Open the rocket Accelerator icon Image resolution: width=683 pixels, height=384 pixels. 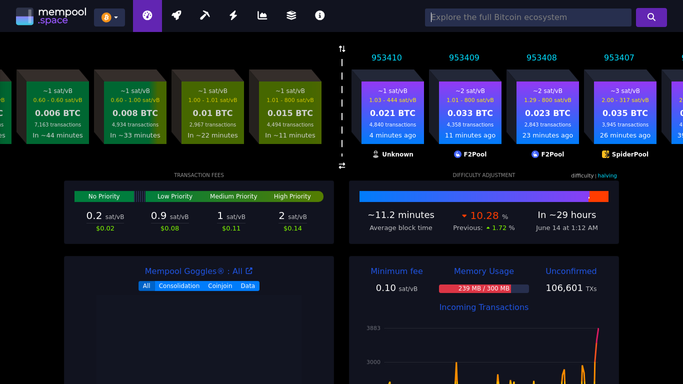(x=176, y=16)
